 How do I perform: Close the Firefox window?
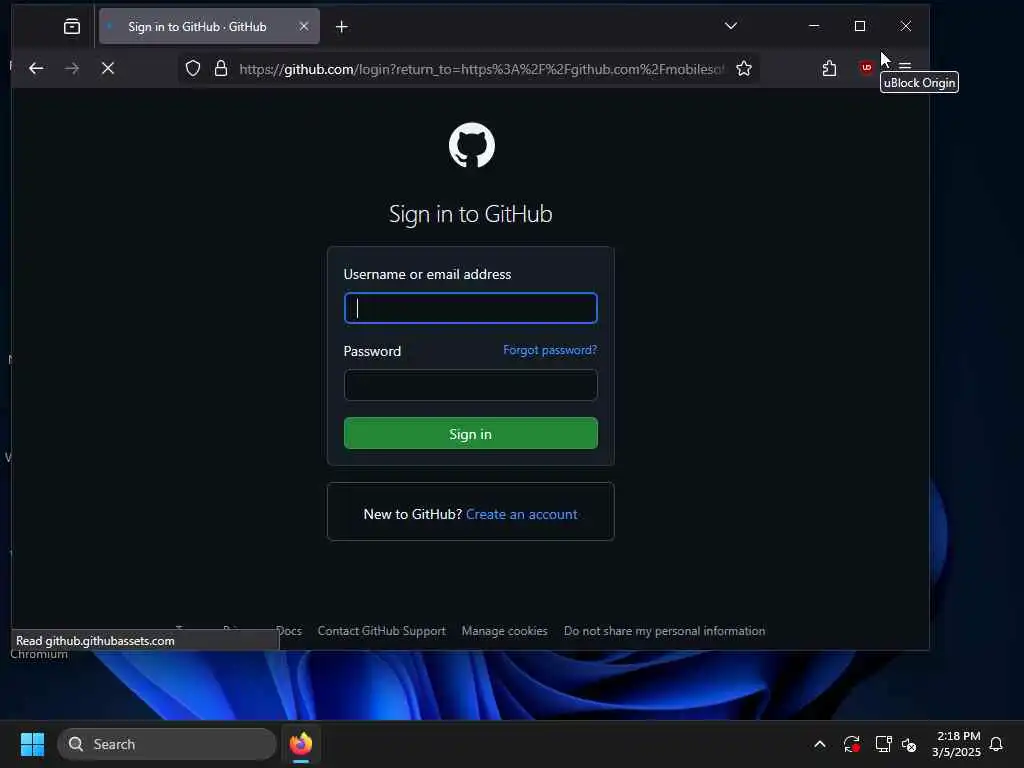tap(905, 26)
